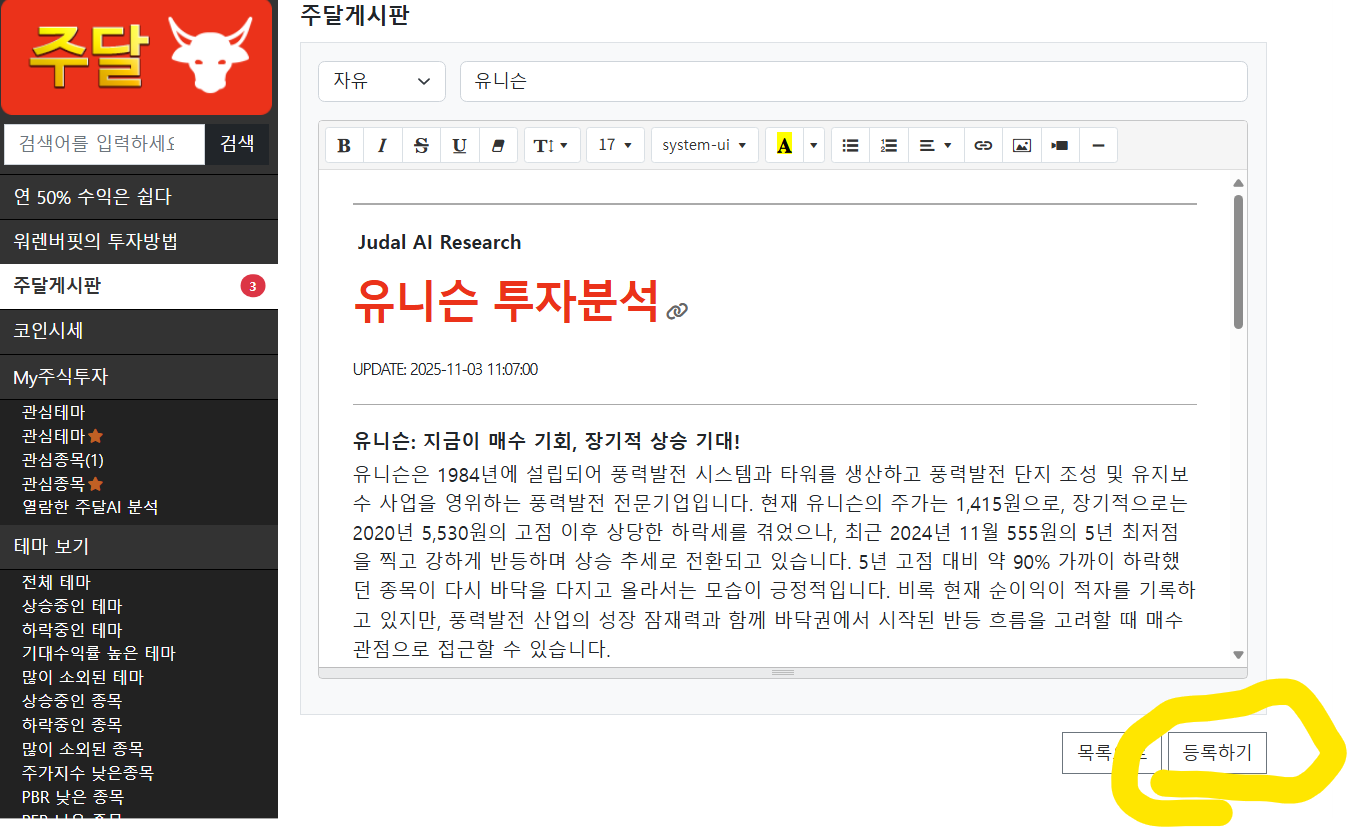Click the underline formatting icon

pyautogui.click(x=460, y=146)
